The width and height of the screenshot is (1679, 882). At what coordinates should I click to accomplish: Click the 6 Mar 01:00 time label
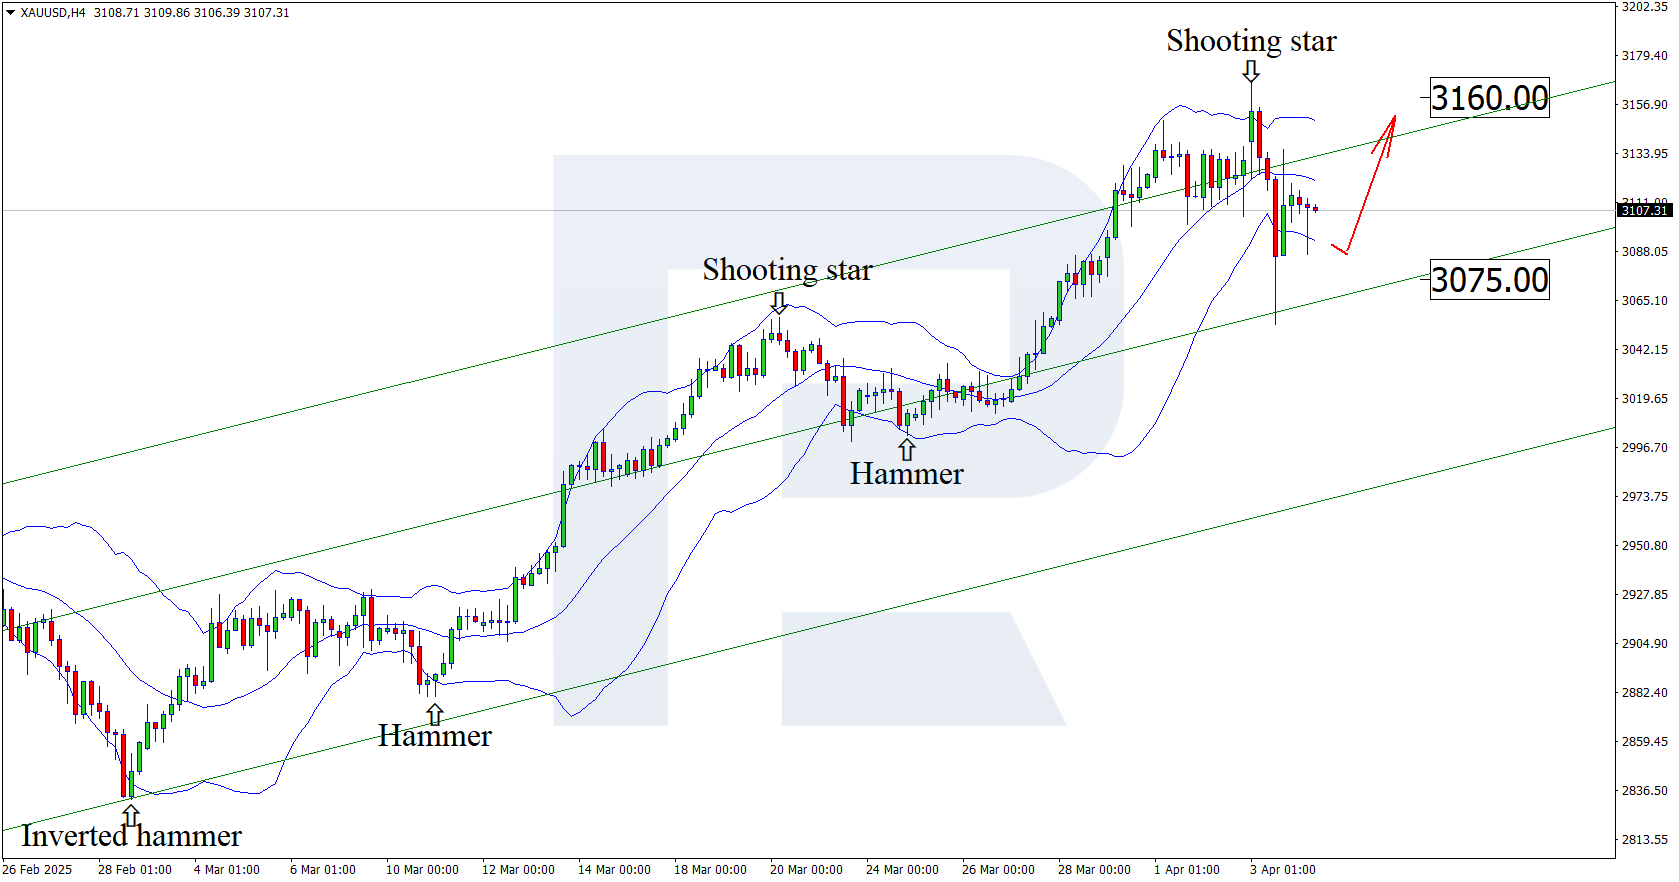[x=323, y=870]
